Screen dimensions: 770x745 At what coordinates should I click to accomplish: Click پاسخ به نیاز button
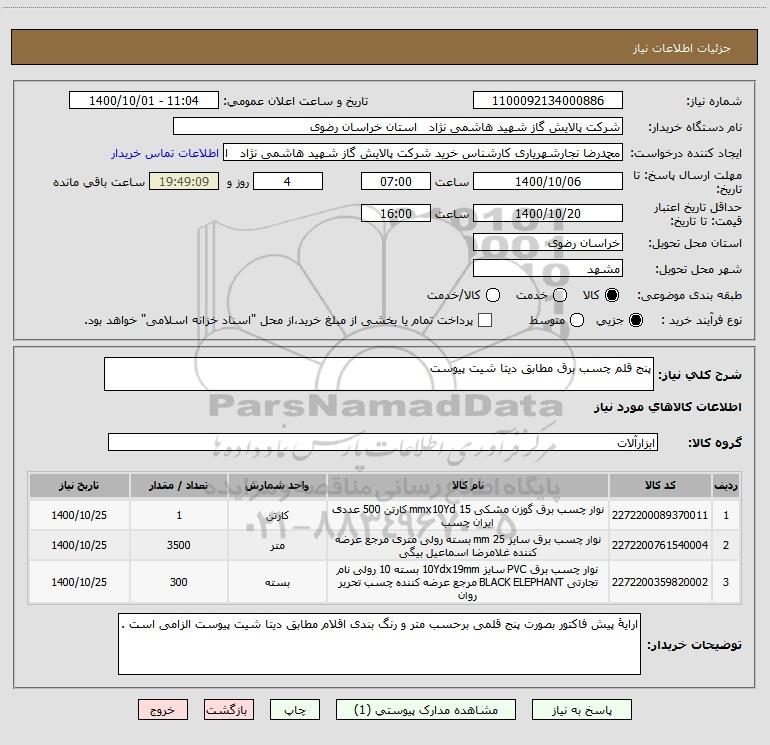point(581,710)
